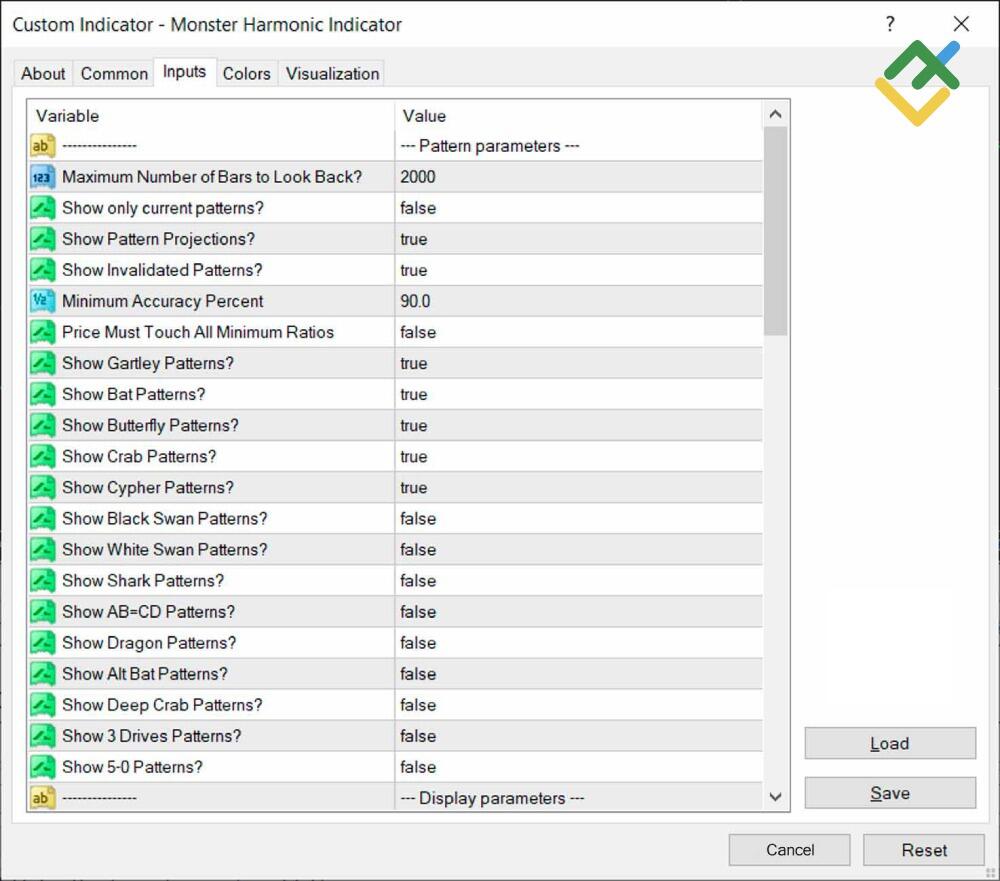Click the integer icon beside Maximum Number of Bars
The image size is (1000, 881).
pyautogui.click(x=42, y=177)
